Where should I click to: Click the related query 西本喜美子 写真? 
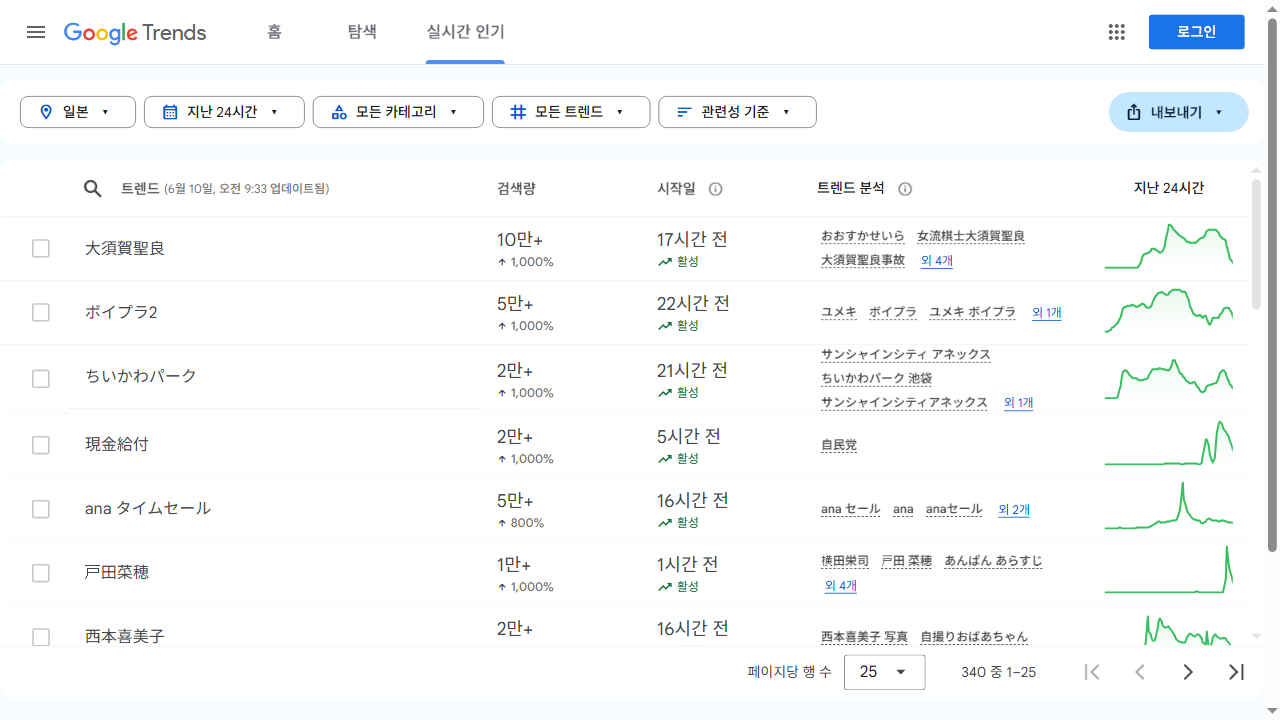(865, 637)
